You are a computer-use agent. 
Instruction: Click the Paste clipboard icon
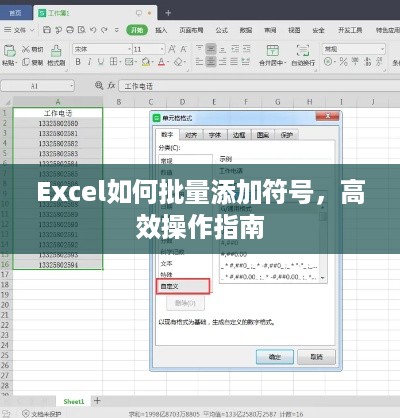click(x=10, y=51)
